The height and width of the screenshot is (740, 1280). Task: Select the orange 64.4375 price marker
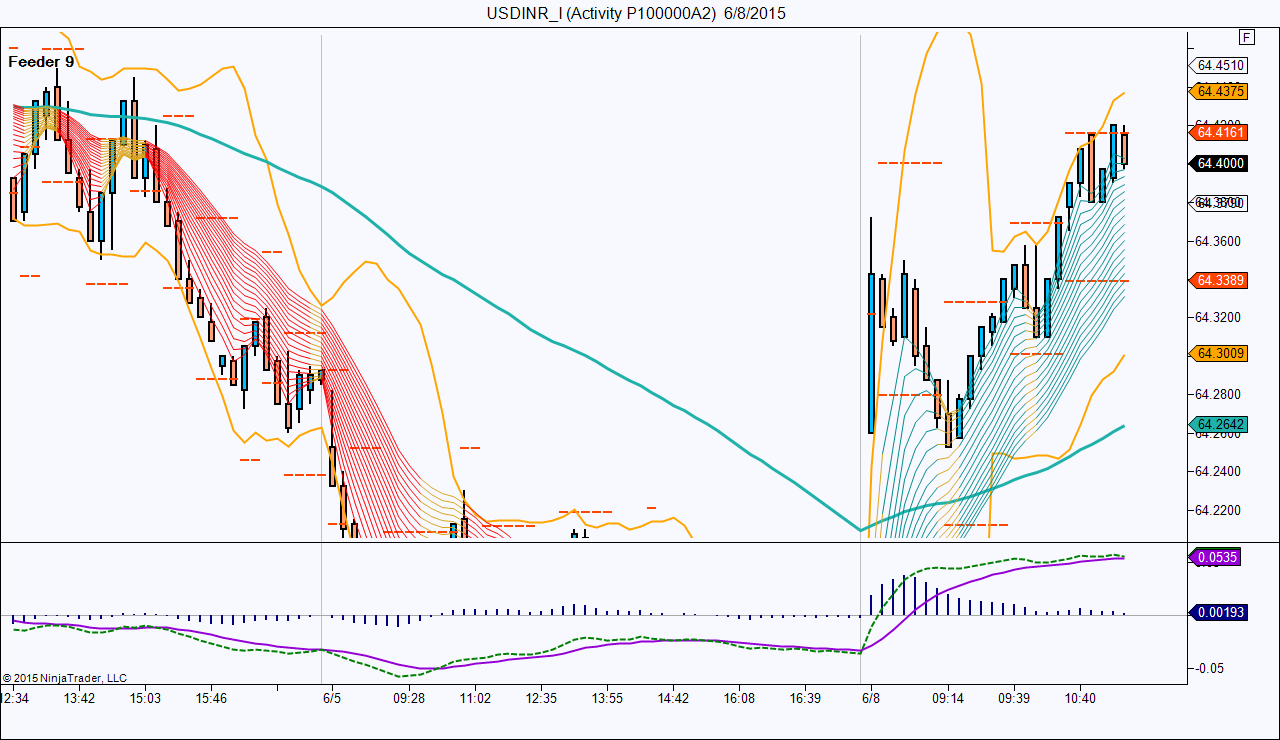(1218, 91)
